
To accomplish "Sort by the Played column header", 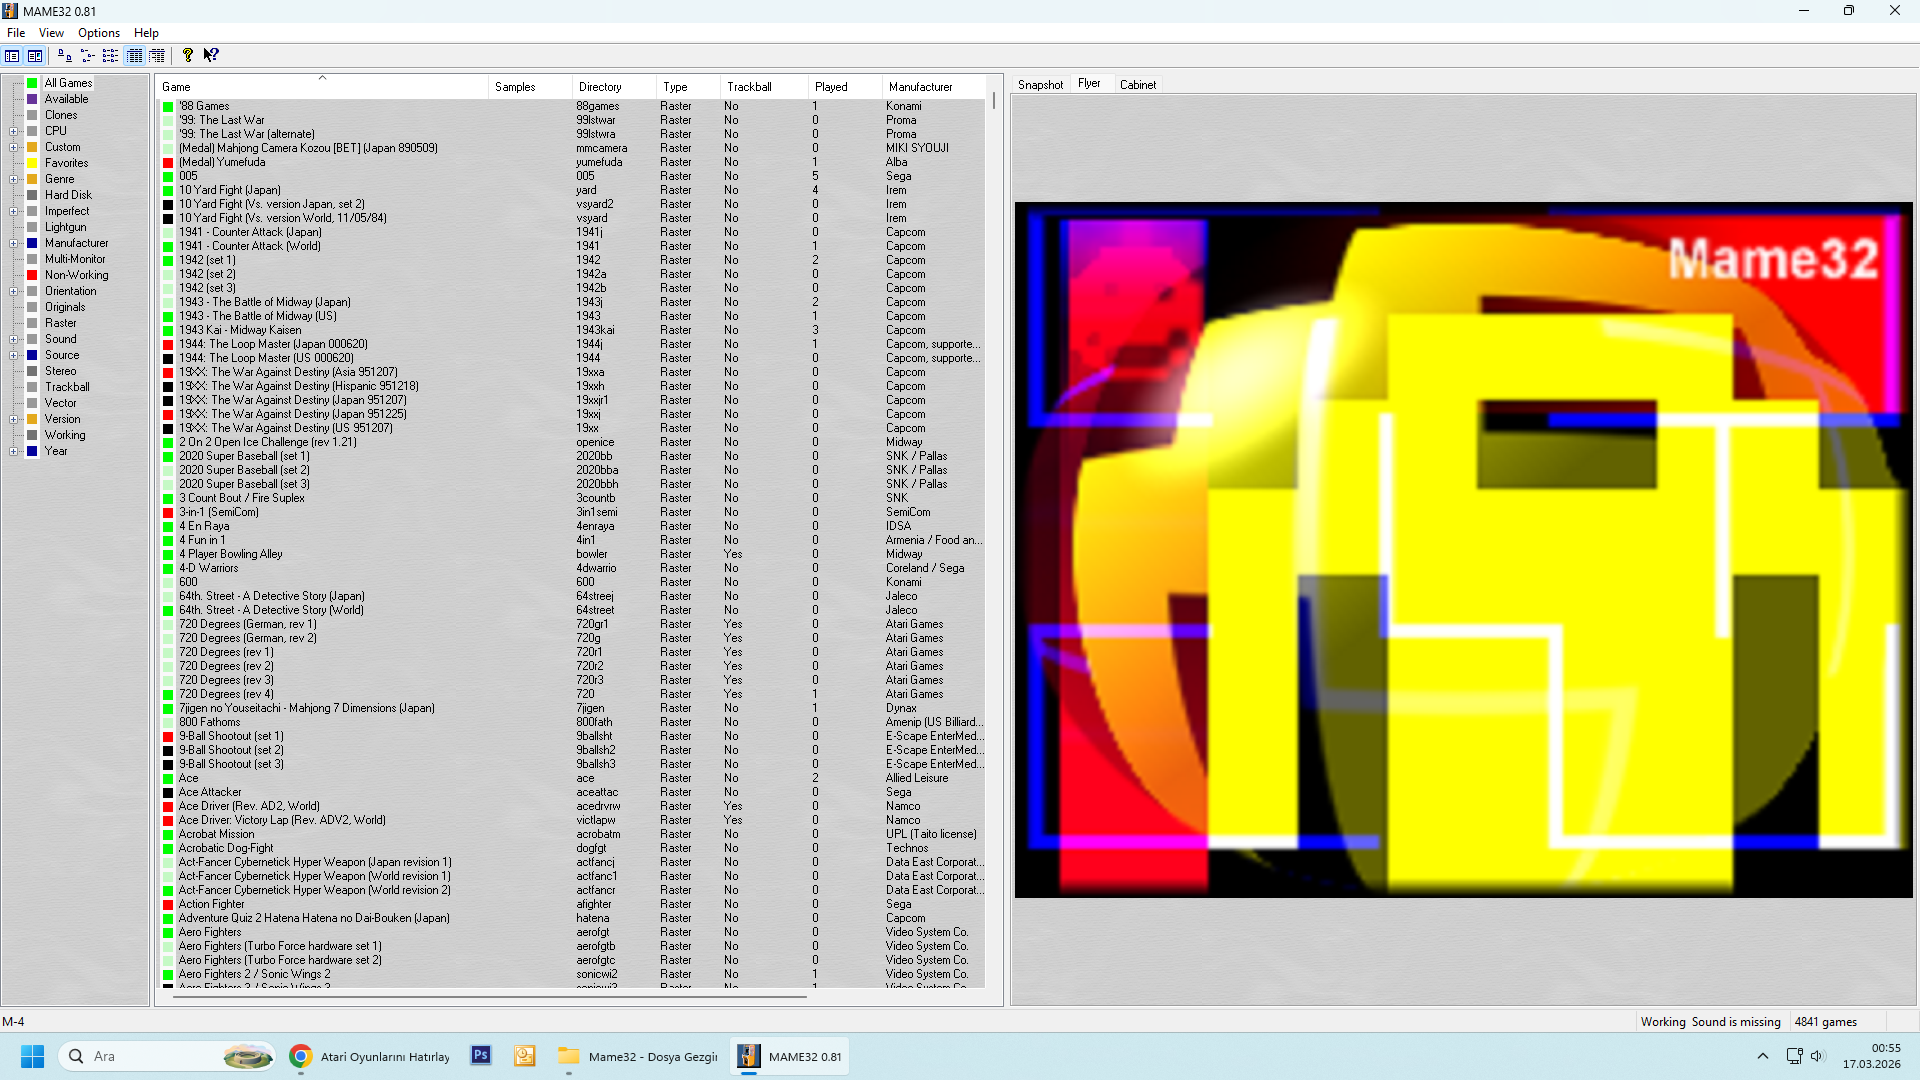I will pos(845,87).
